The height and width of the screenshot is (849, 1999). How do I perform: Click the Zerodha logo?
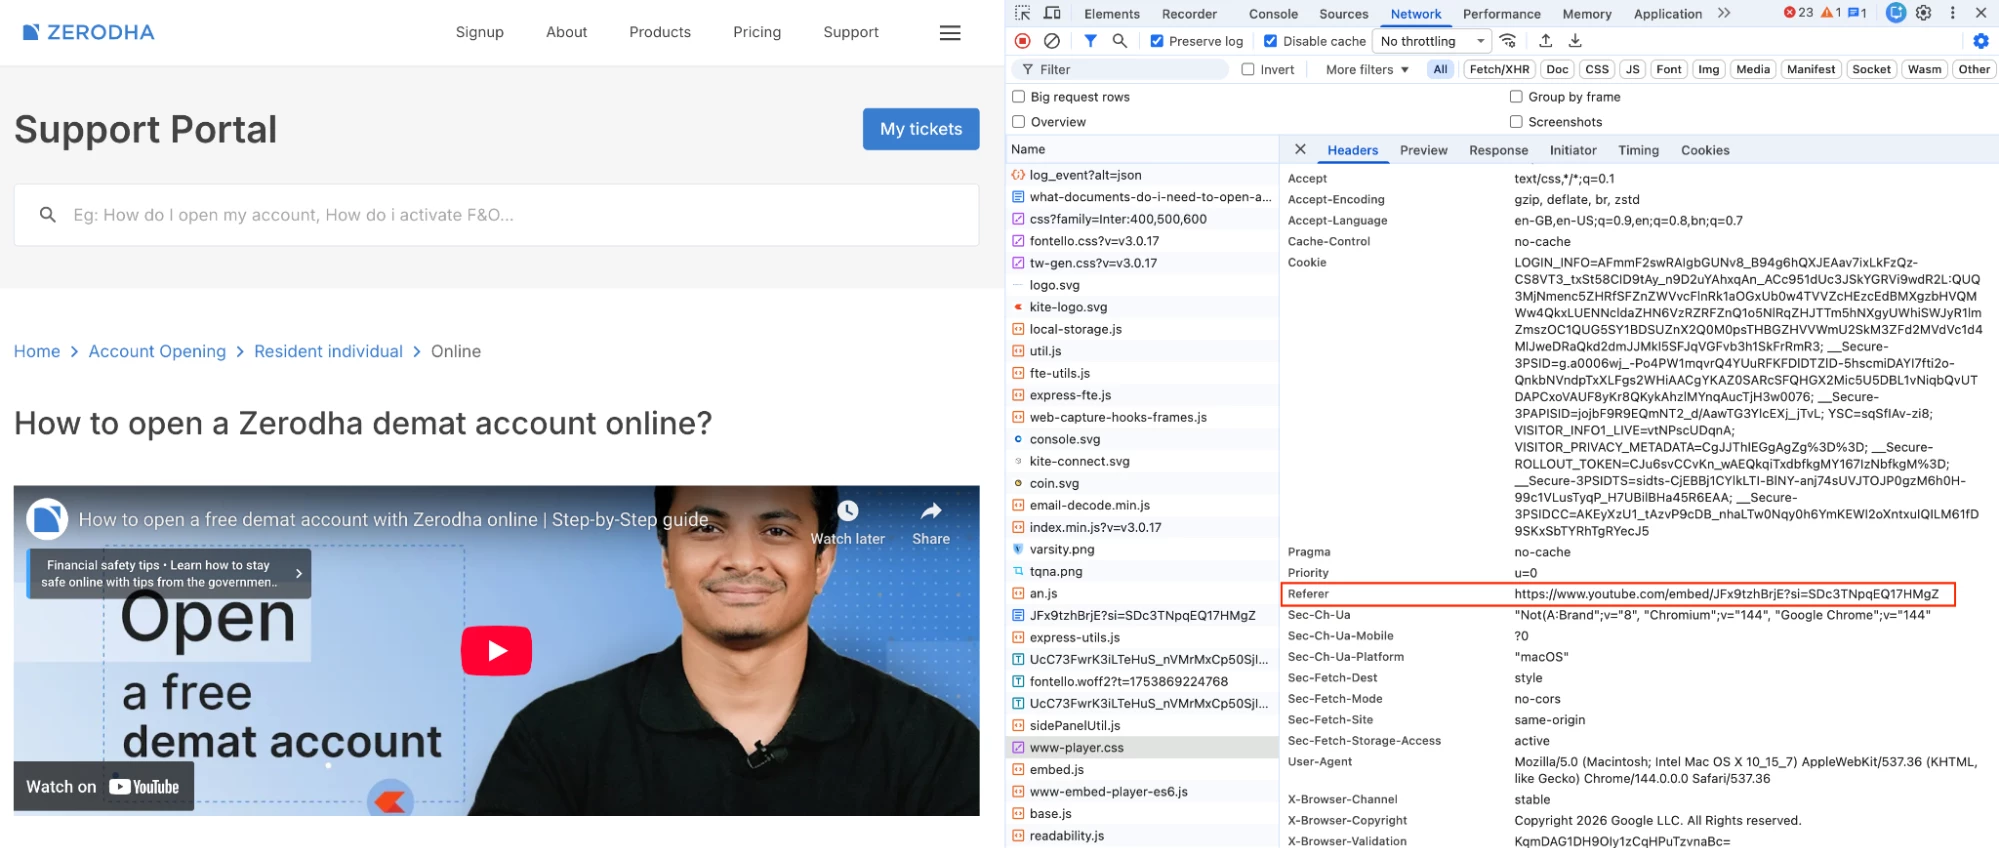[x=89, y=32]
